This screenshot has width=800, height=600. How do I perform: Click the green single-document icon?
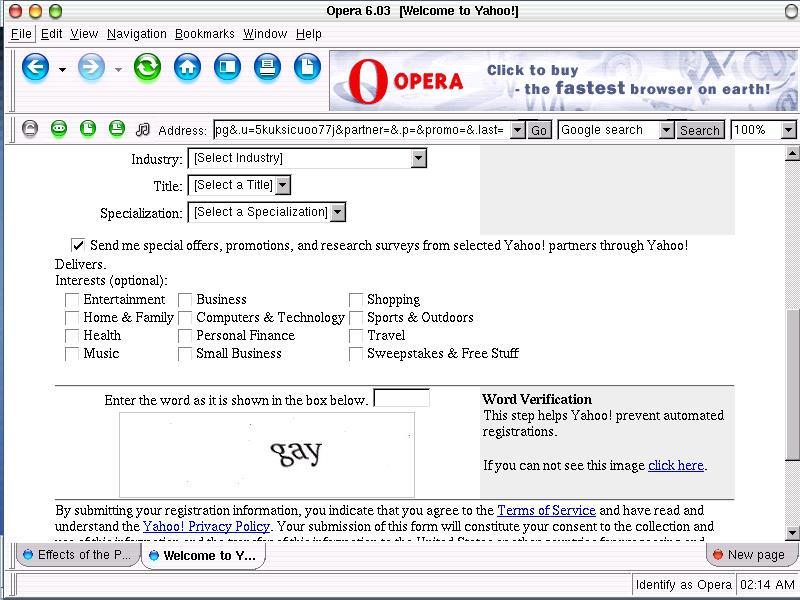tap(88, 129)
